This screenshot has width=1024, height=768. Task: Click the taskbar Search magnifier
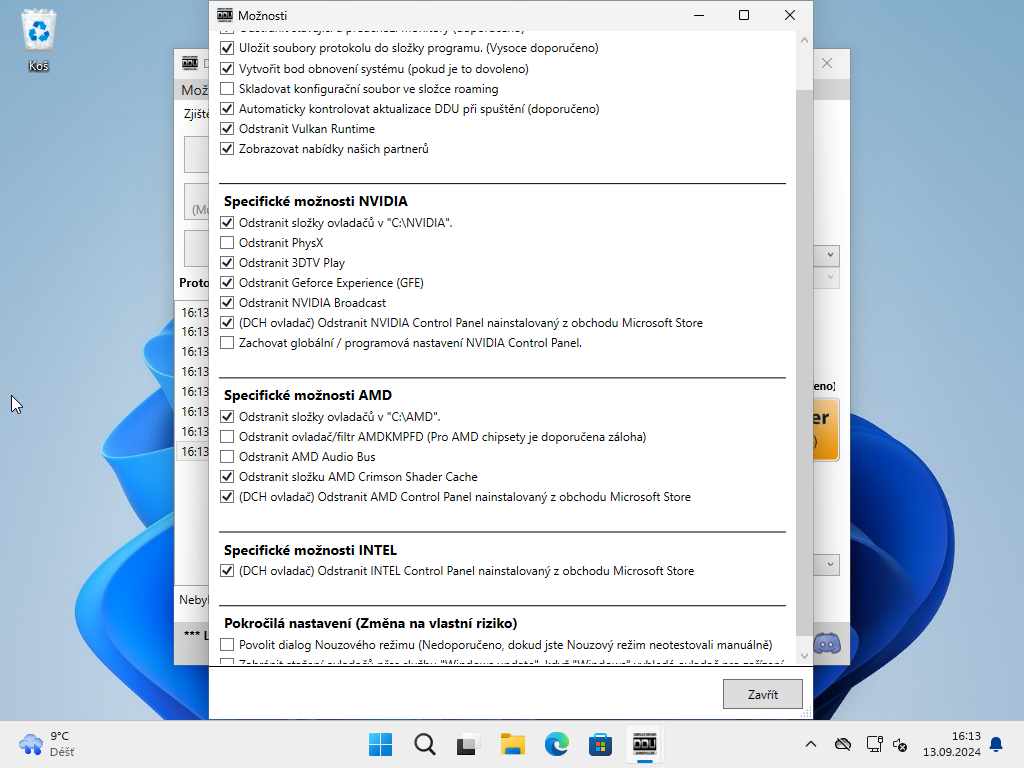coord(424,744)
